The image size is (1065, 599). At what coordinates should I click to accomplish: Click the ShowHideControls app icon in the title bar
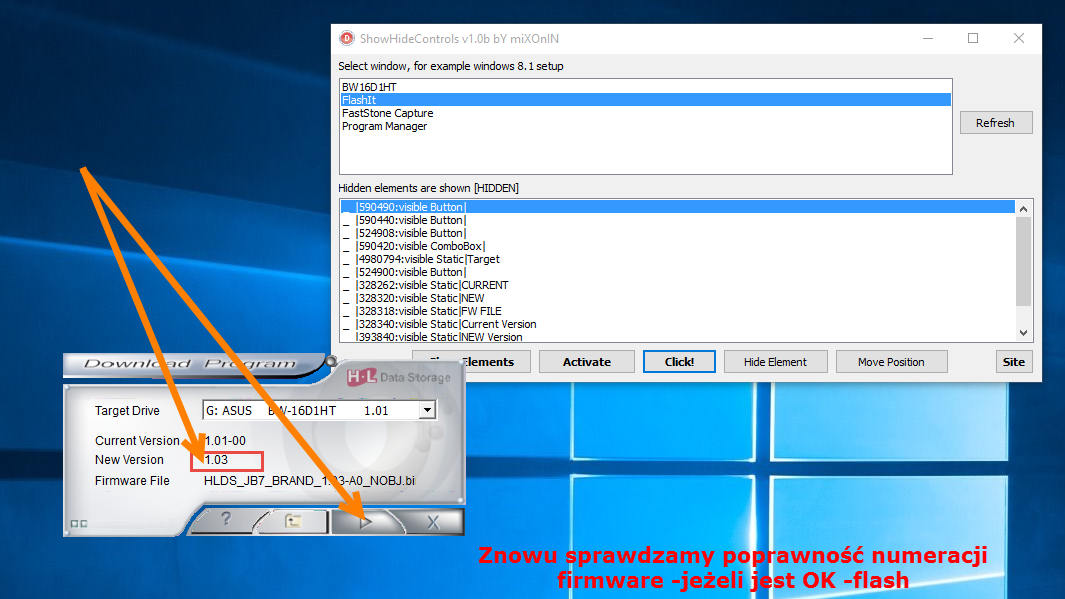(x=347, y=39)
